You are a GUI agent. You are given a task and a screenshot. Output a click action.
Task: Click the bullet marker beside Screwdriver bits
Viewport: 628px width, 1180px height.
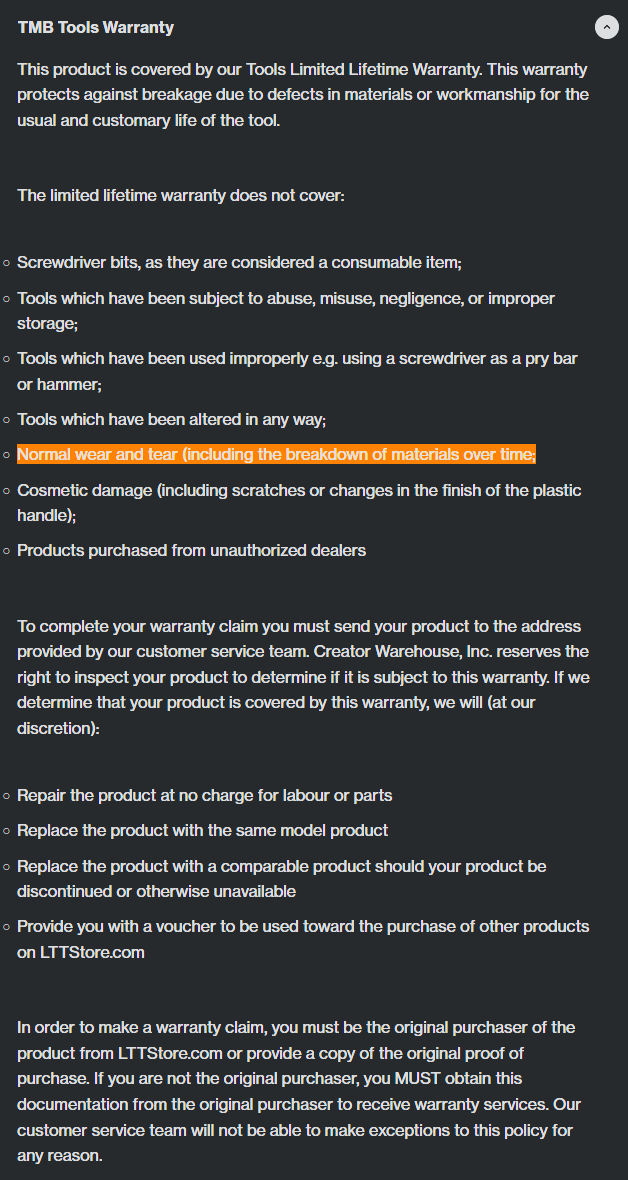click(x=7, y=263)
